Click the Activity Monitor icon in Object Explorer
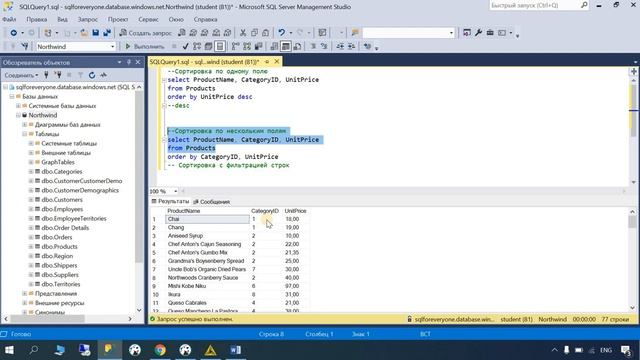The width and height of the screenshot is (640, 360). click(x=104, y=75)
